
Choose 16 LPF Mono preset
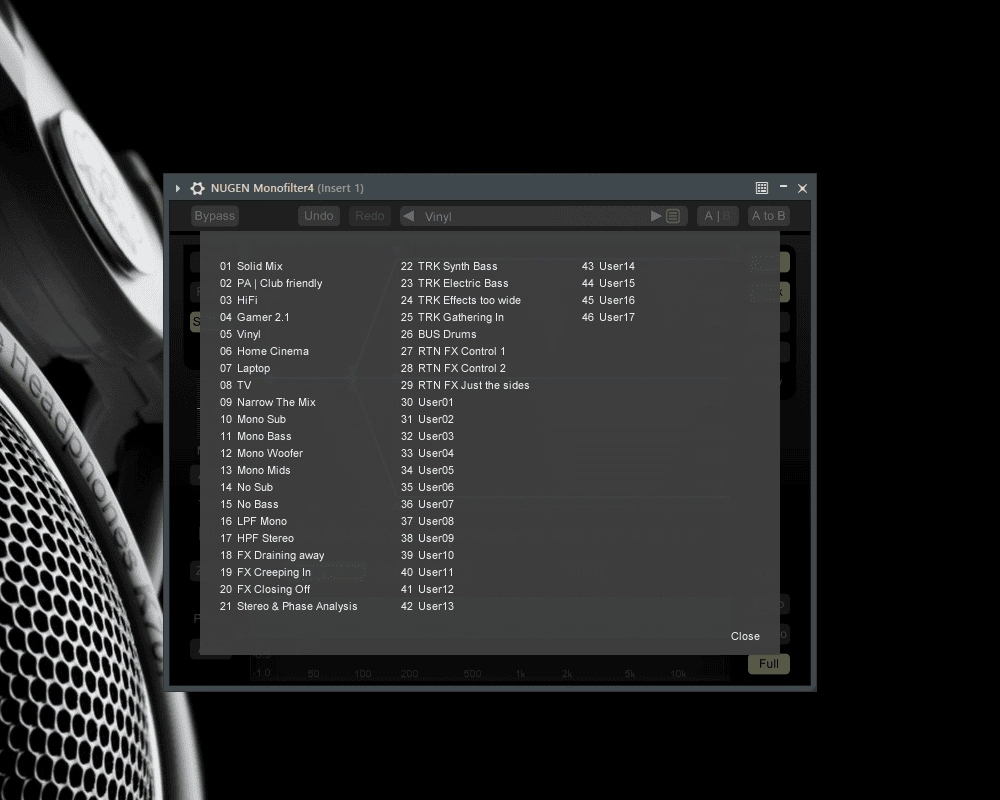tap(253, 521)
